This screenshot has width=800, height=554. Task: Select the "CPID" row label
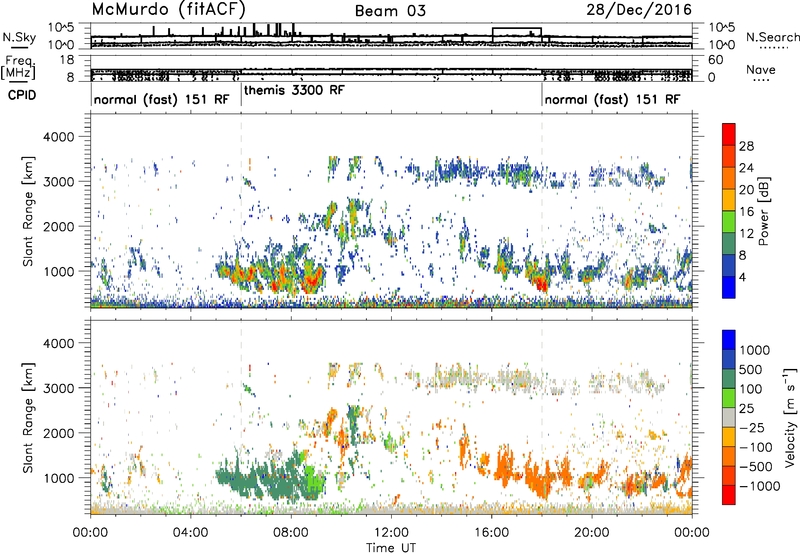22,95
